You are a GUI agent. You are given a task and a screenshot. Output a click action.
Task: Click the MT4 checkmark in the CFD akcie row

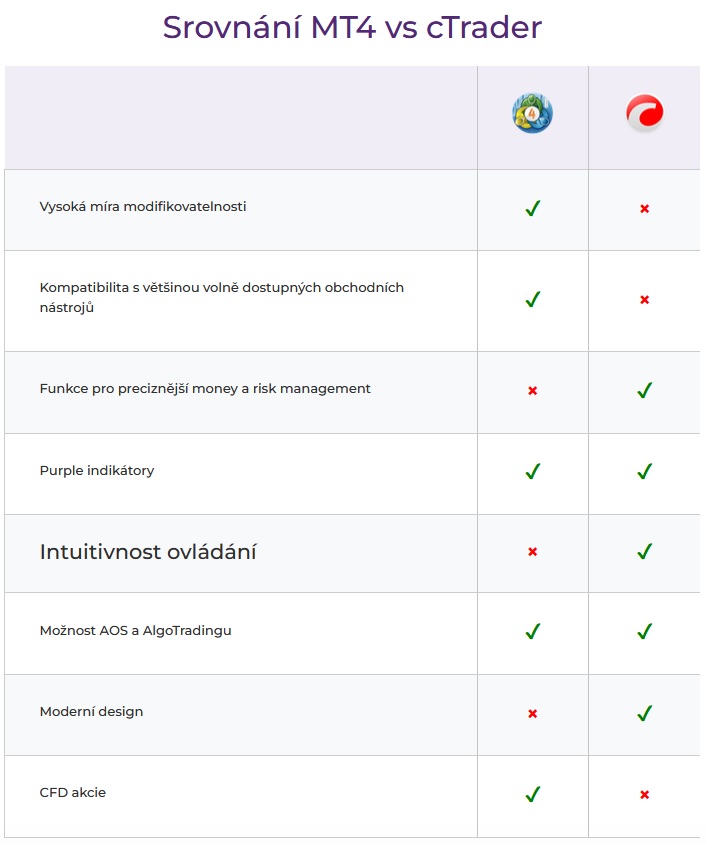533,794
